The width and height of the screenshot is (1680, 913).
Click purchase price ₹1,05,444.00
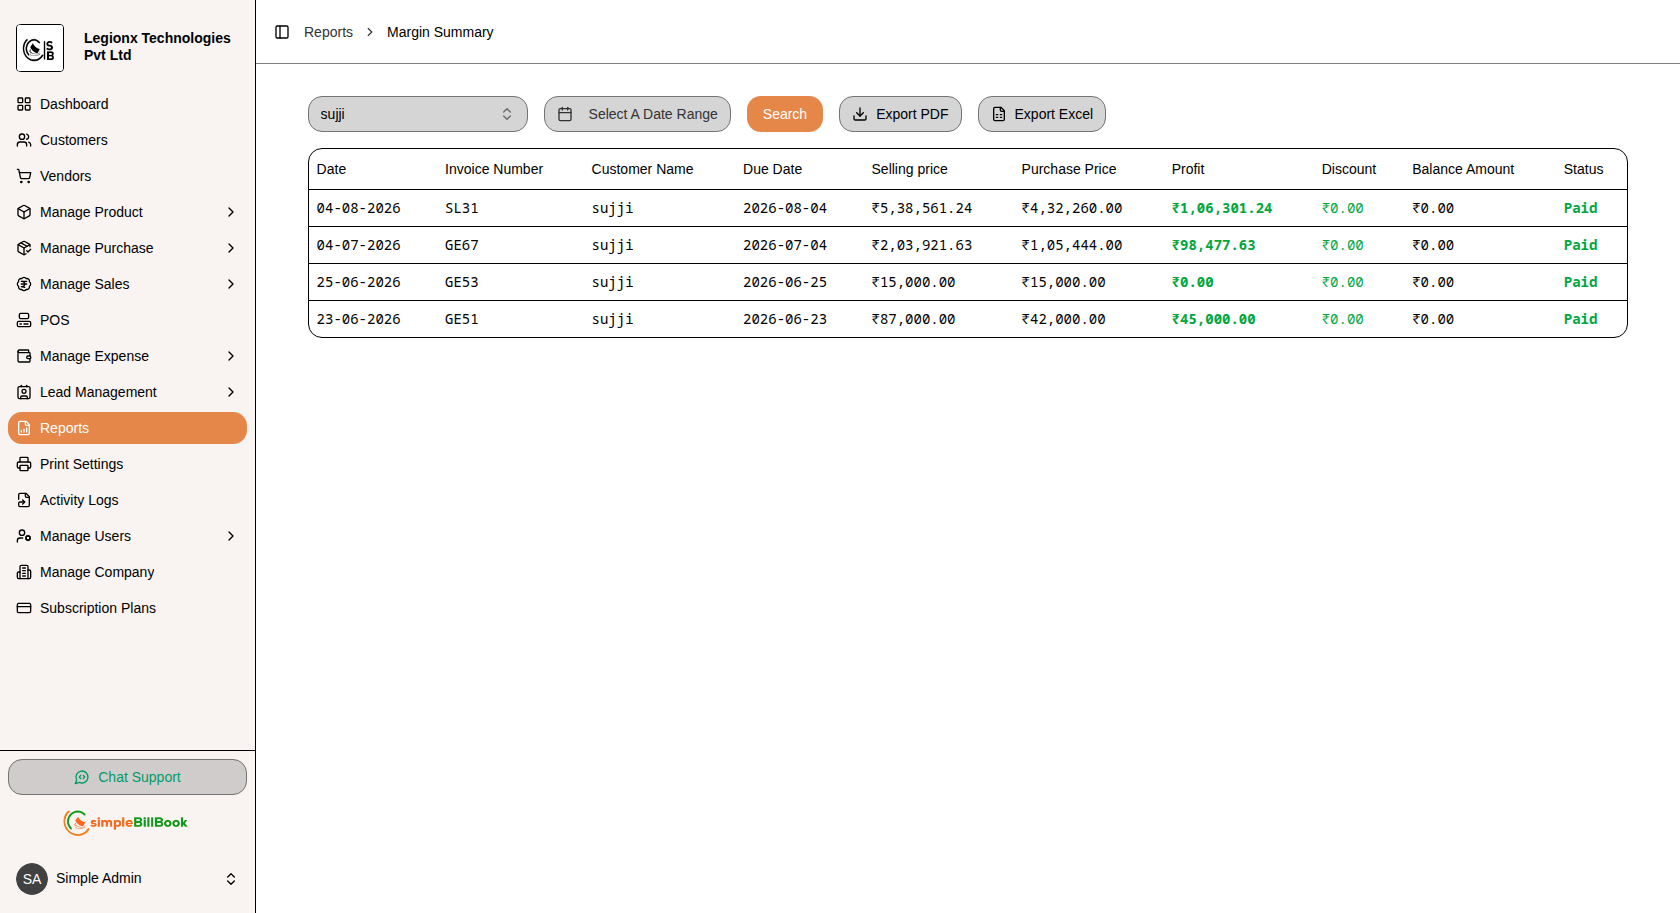pos(1072,245)
